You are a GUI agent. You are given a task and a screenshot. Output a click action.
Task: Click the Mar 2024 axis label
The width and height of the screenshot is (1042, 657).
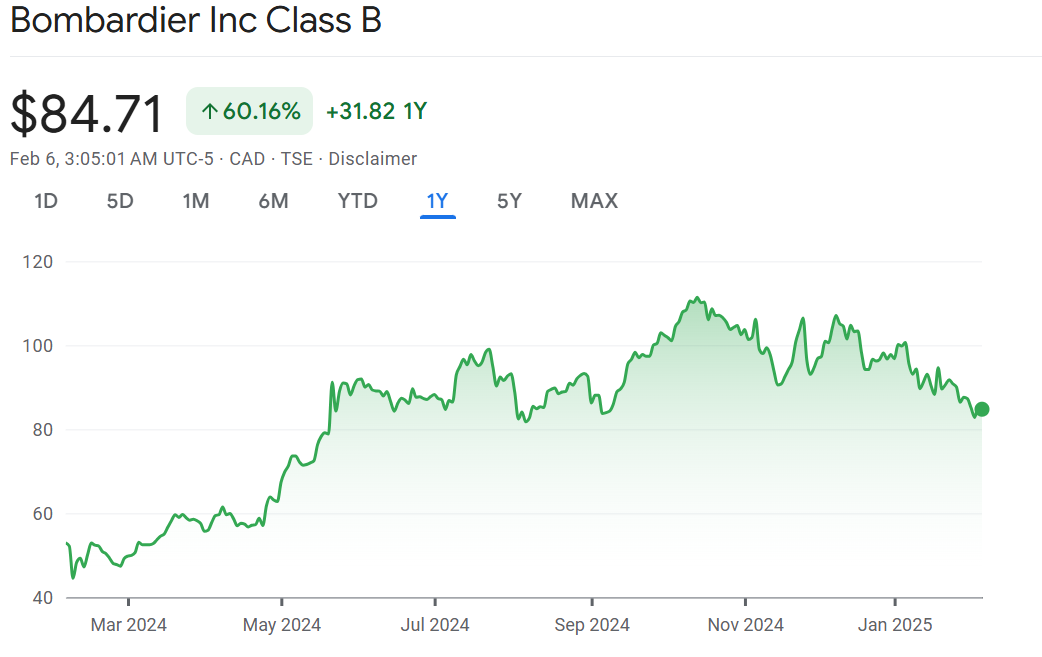pyautogui.click(x=129, y=625)
